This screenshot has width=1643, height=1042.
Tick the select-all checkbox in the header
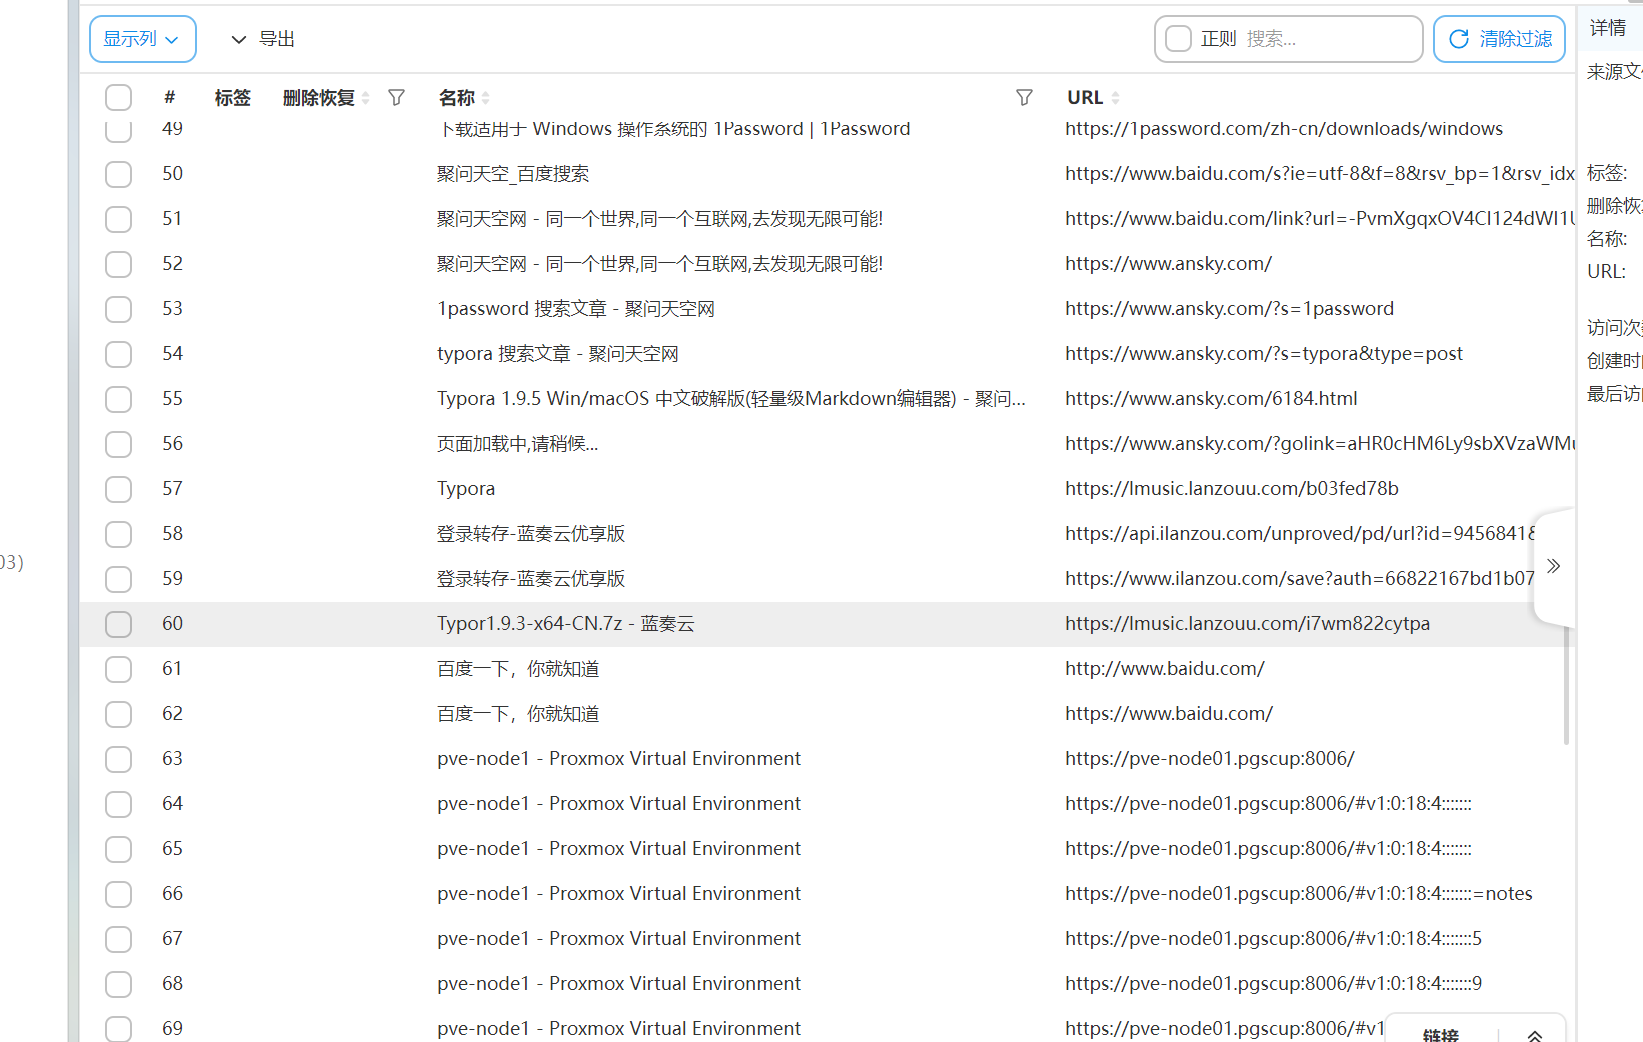click(119, 98)
